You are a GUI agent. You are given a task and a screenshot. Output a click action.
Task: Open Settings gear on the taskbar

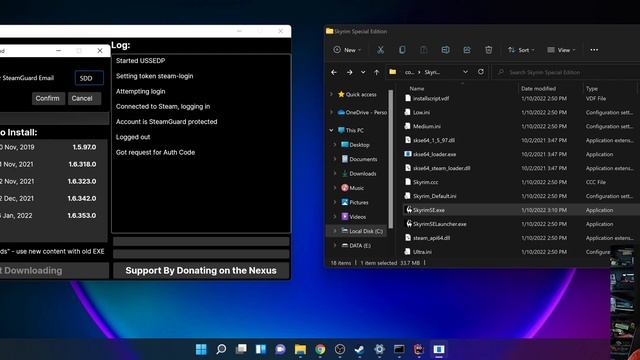379,349
